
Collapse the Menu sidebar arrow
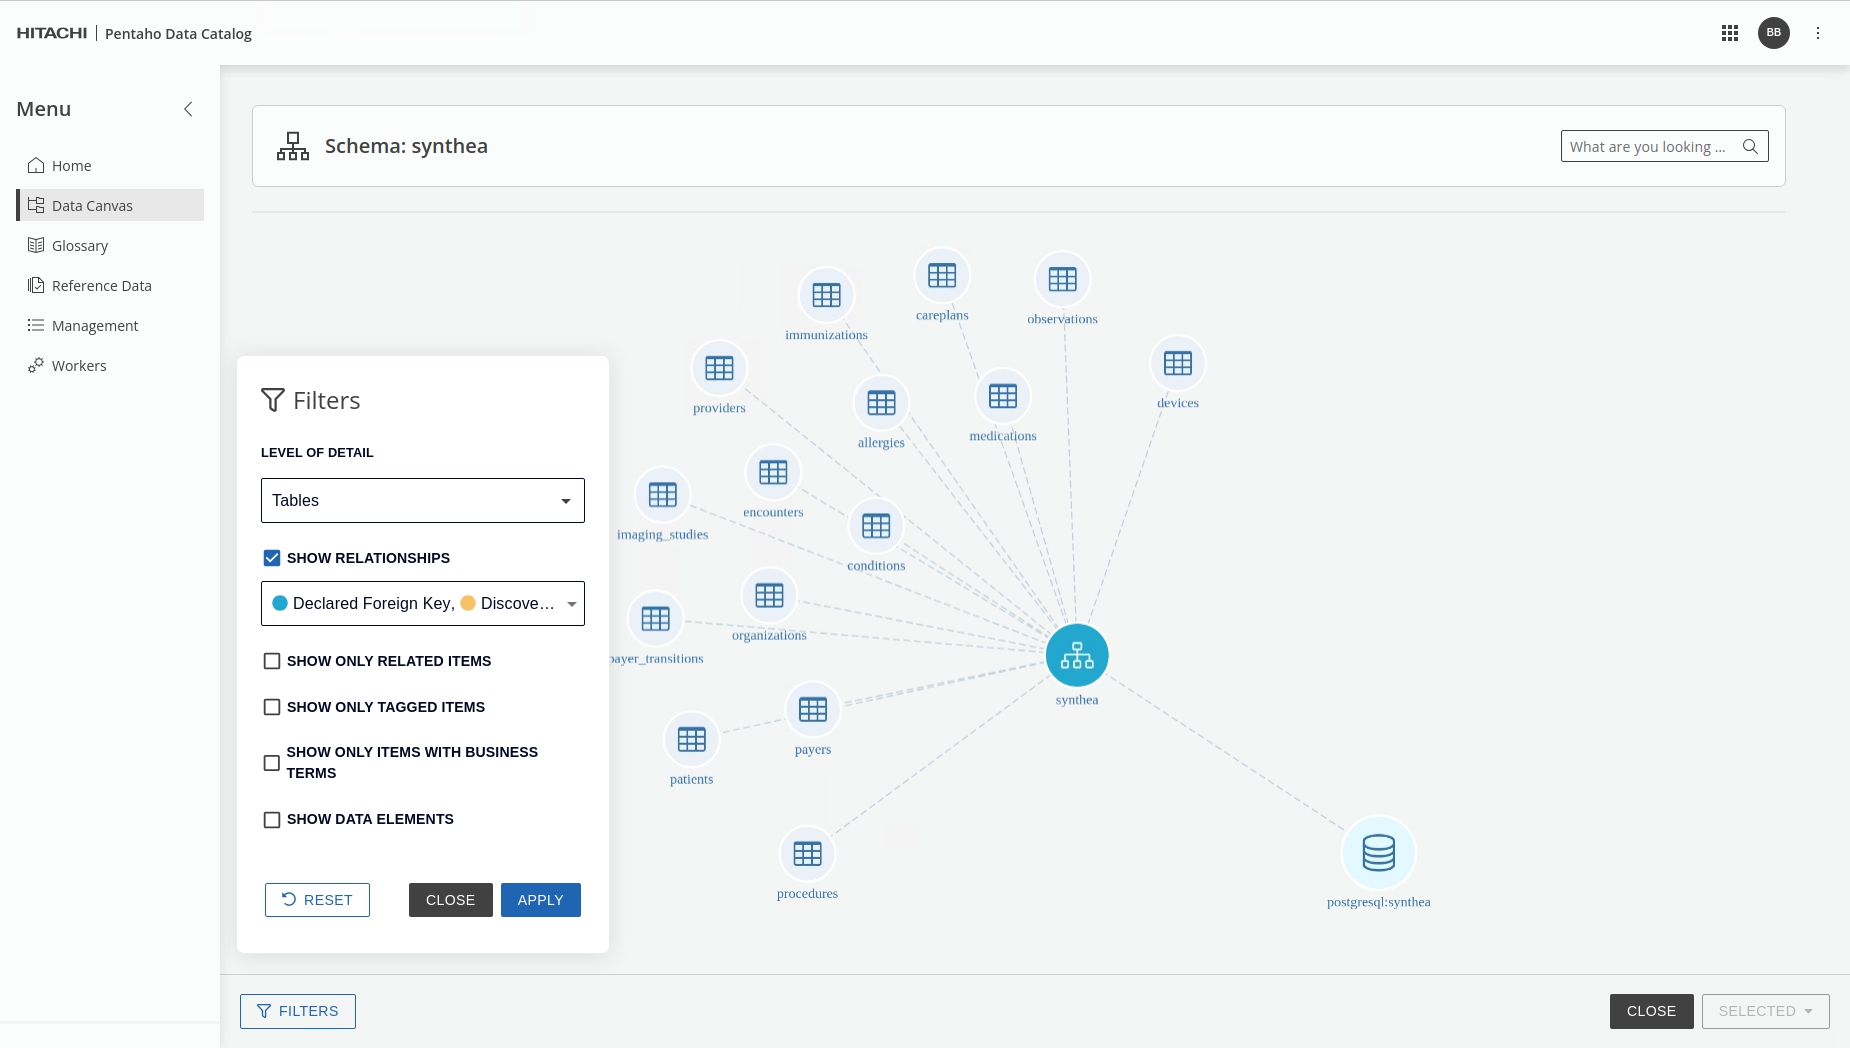click(x=188, y=109)
